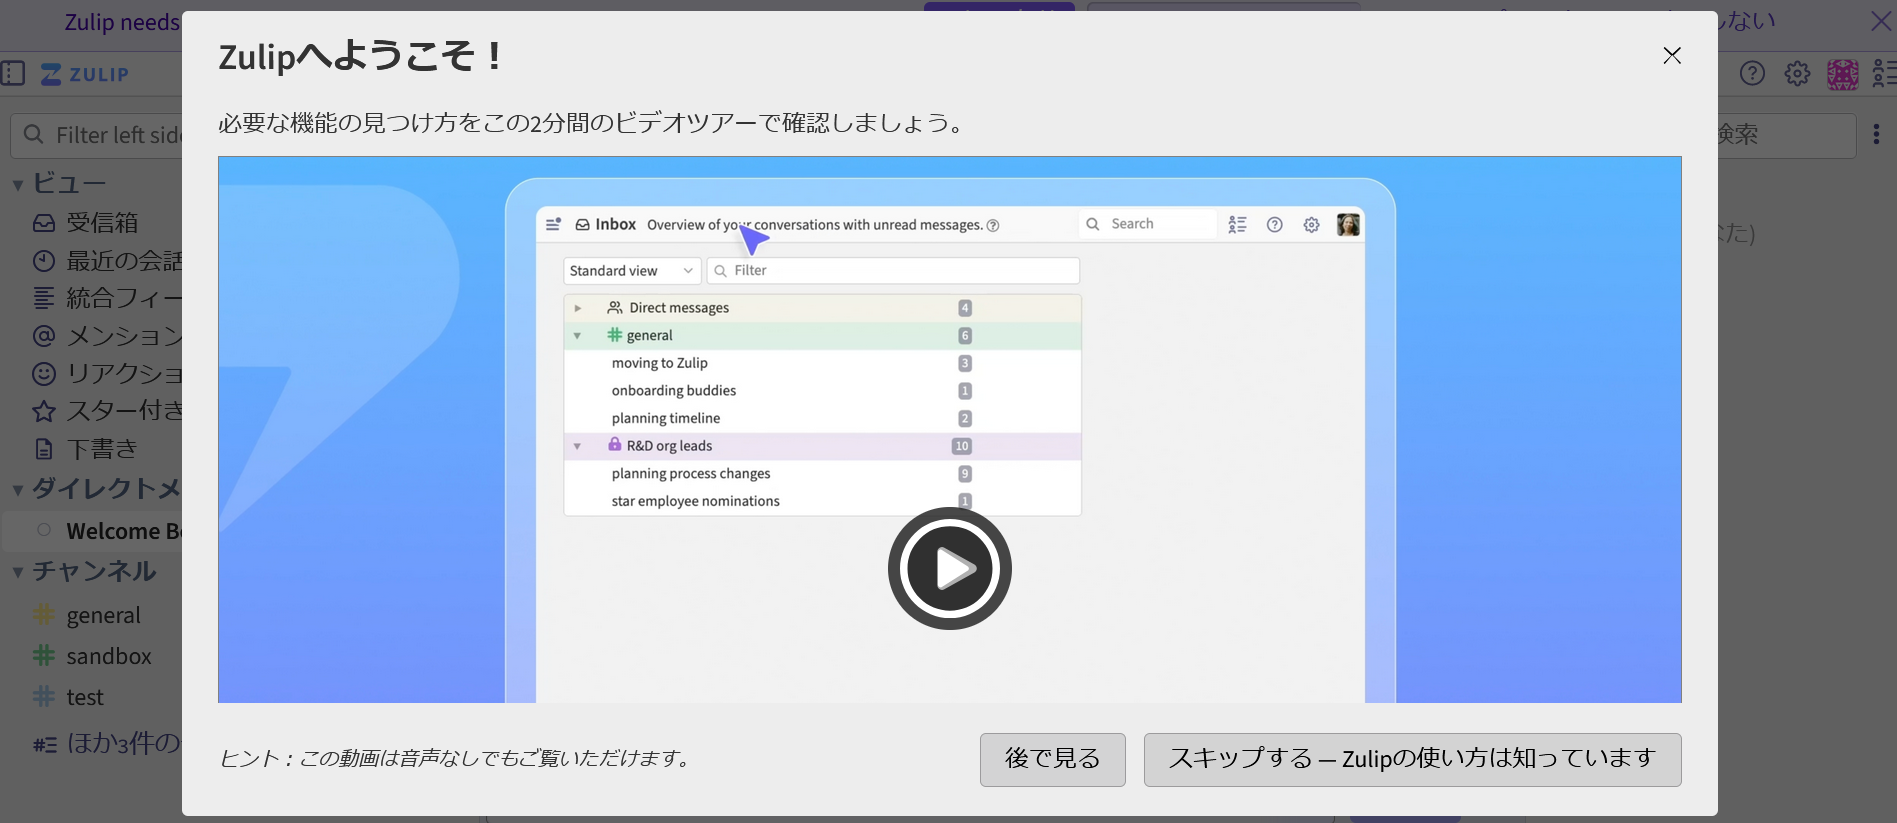Click the drafts document icon

(x=44, y=449)
